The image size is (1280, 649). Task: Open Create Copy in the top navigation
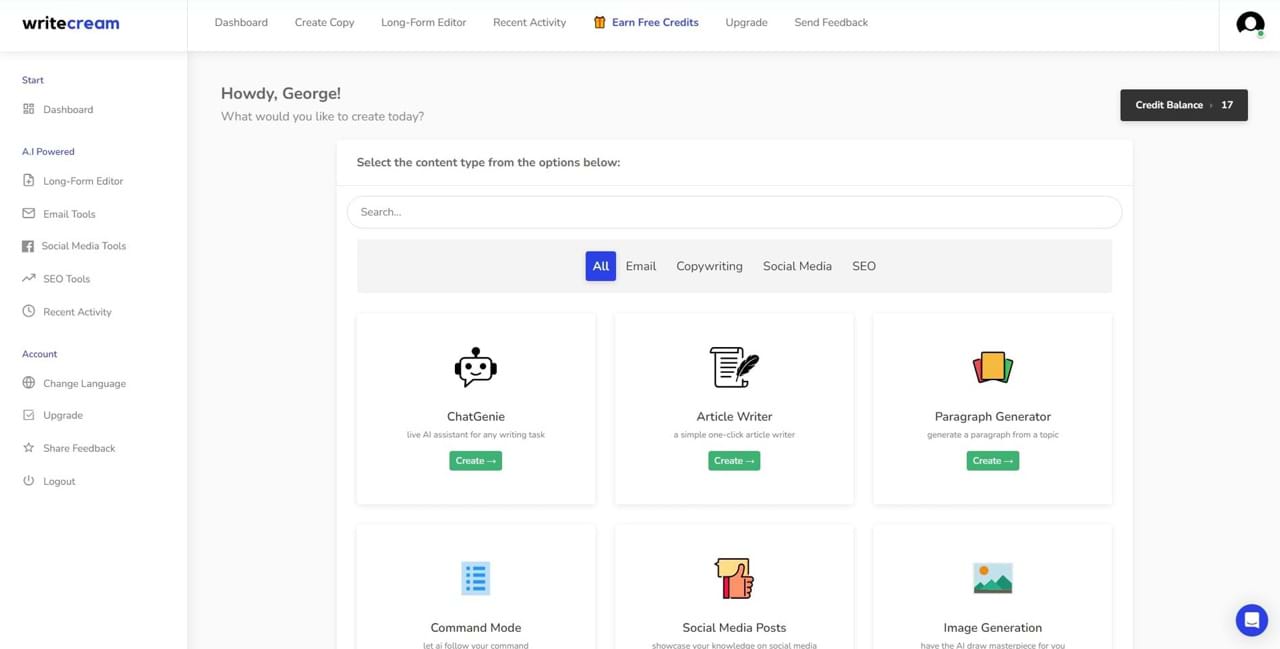pos(325,22)
